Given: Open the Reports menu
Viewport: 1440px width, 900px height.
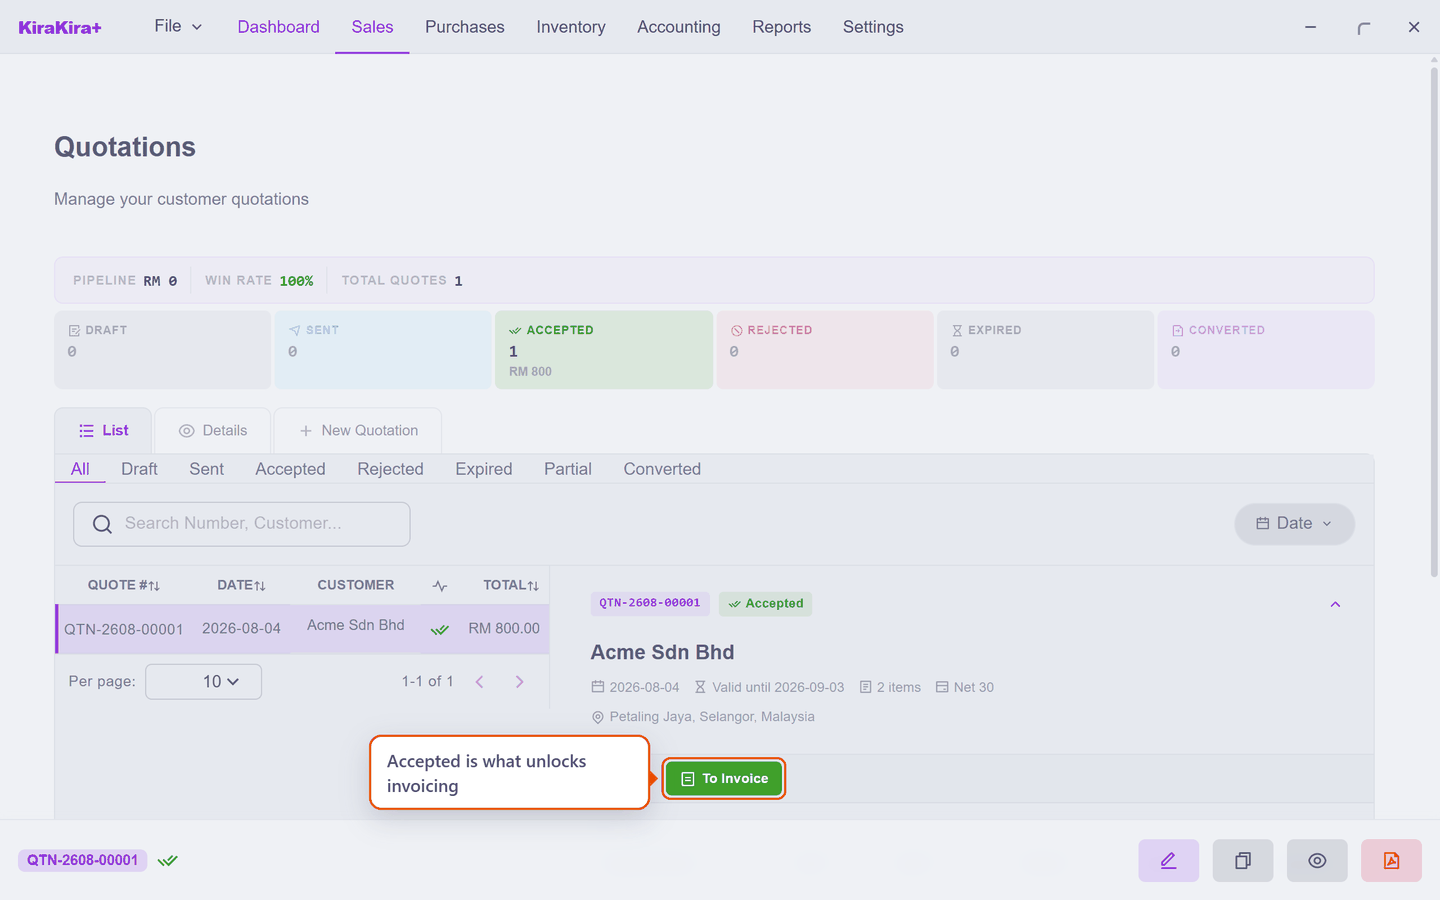Looking at the screenshot, I should click(782, 27).
